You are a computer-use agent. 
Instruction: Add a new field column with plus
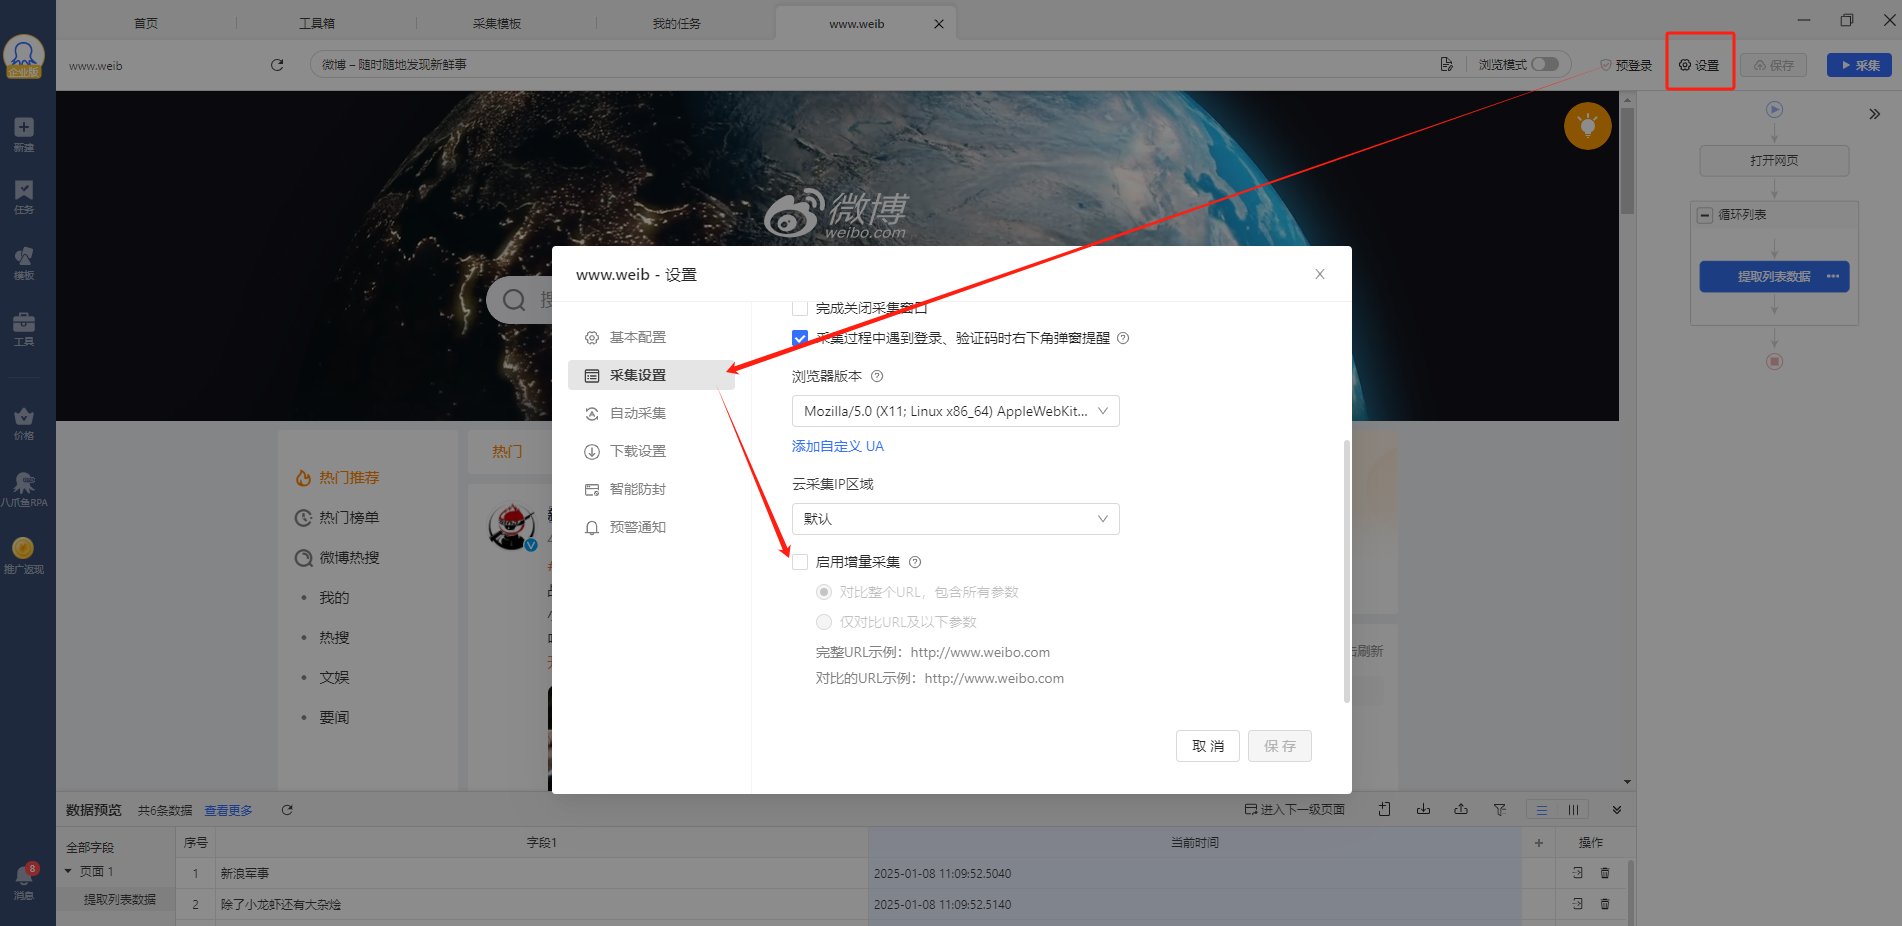pyautogui.click(x=1539, y=843)
